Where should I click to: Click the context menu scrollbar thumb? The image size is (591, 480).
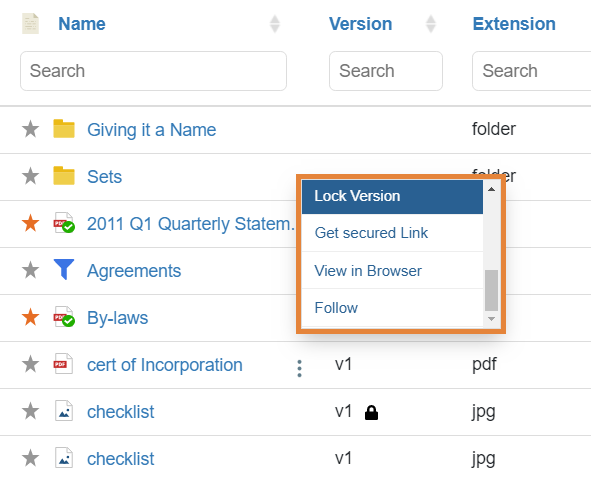[x=491, y=290]
